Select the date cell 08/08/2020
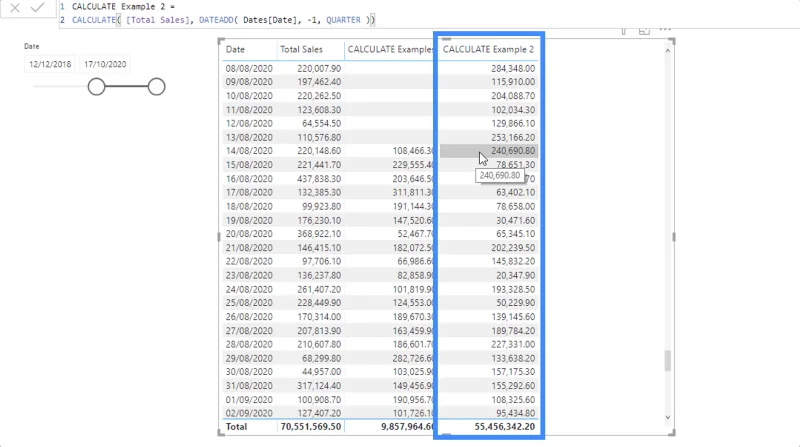Viewport: 800px width, 447px height. click(249, 68)
